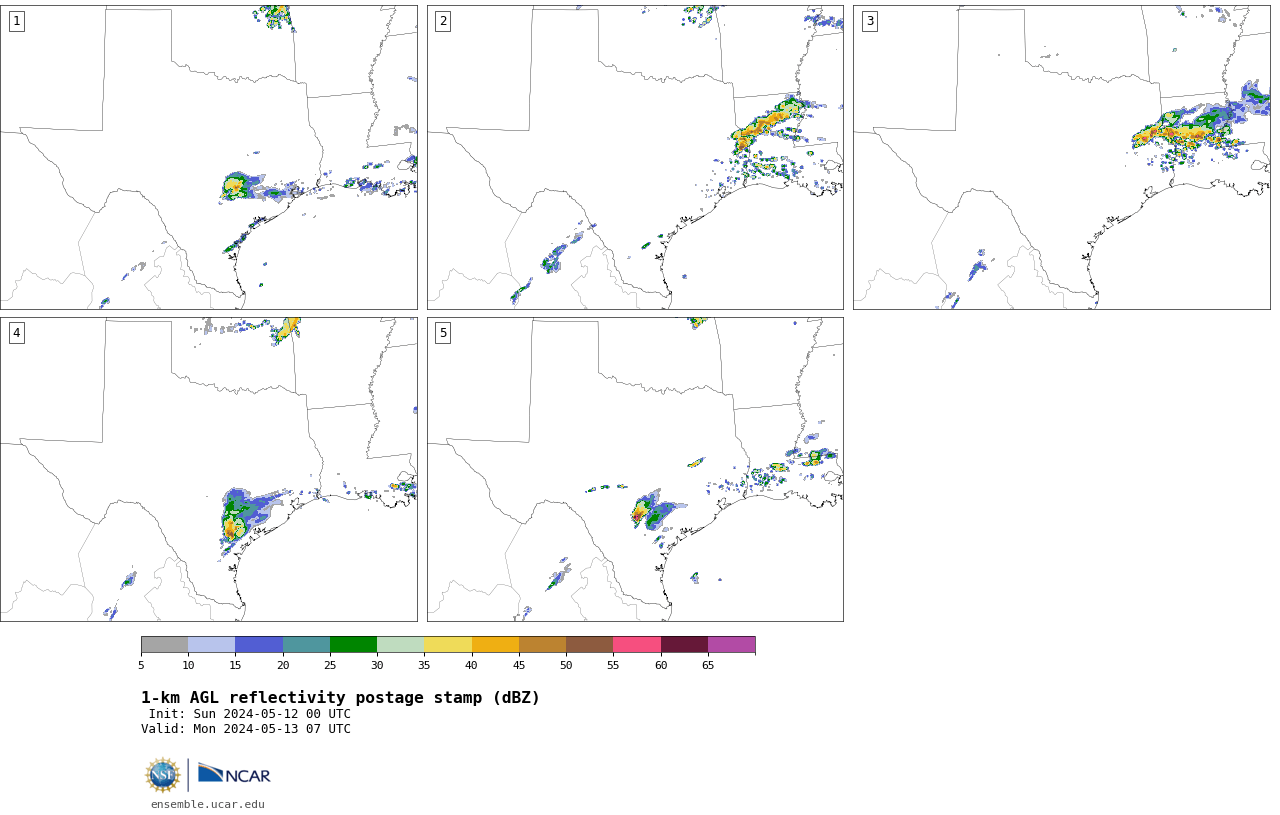
Task: Select the light blue 10-15 dBZ swatch
Action: (x=212, y=645)
